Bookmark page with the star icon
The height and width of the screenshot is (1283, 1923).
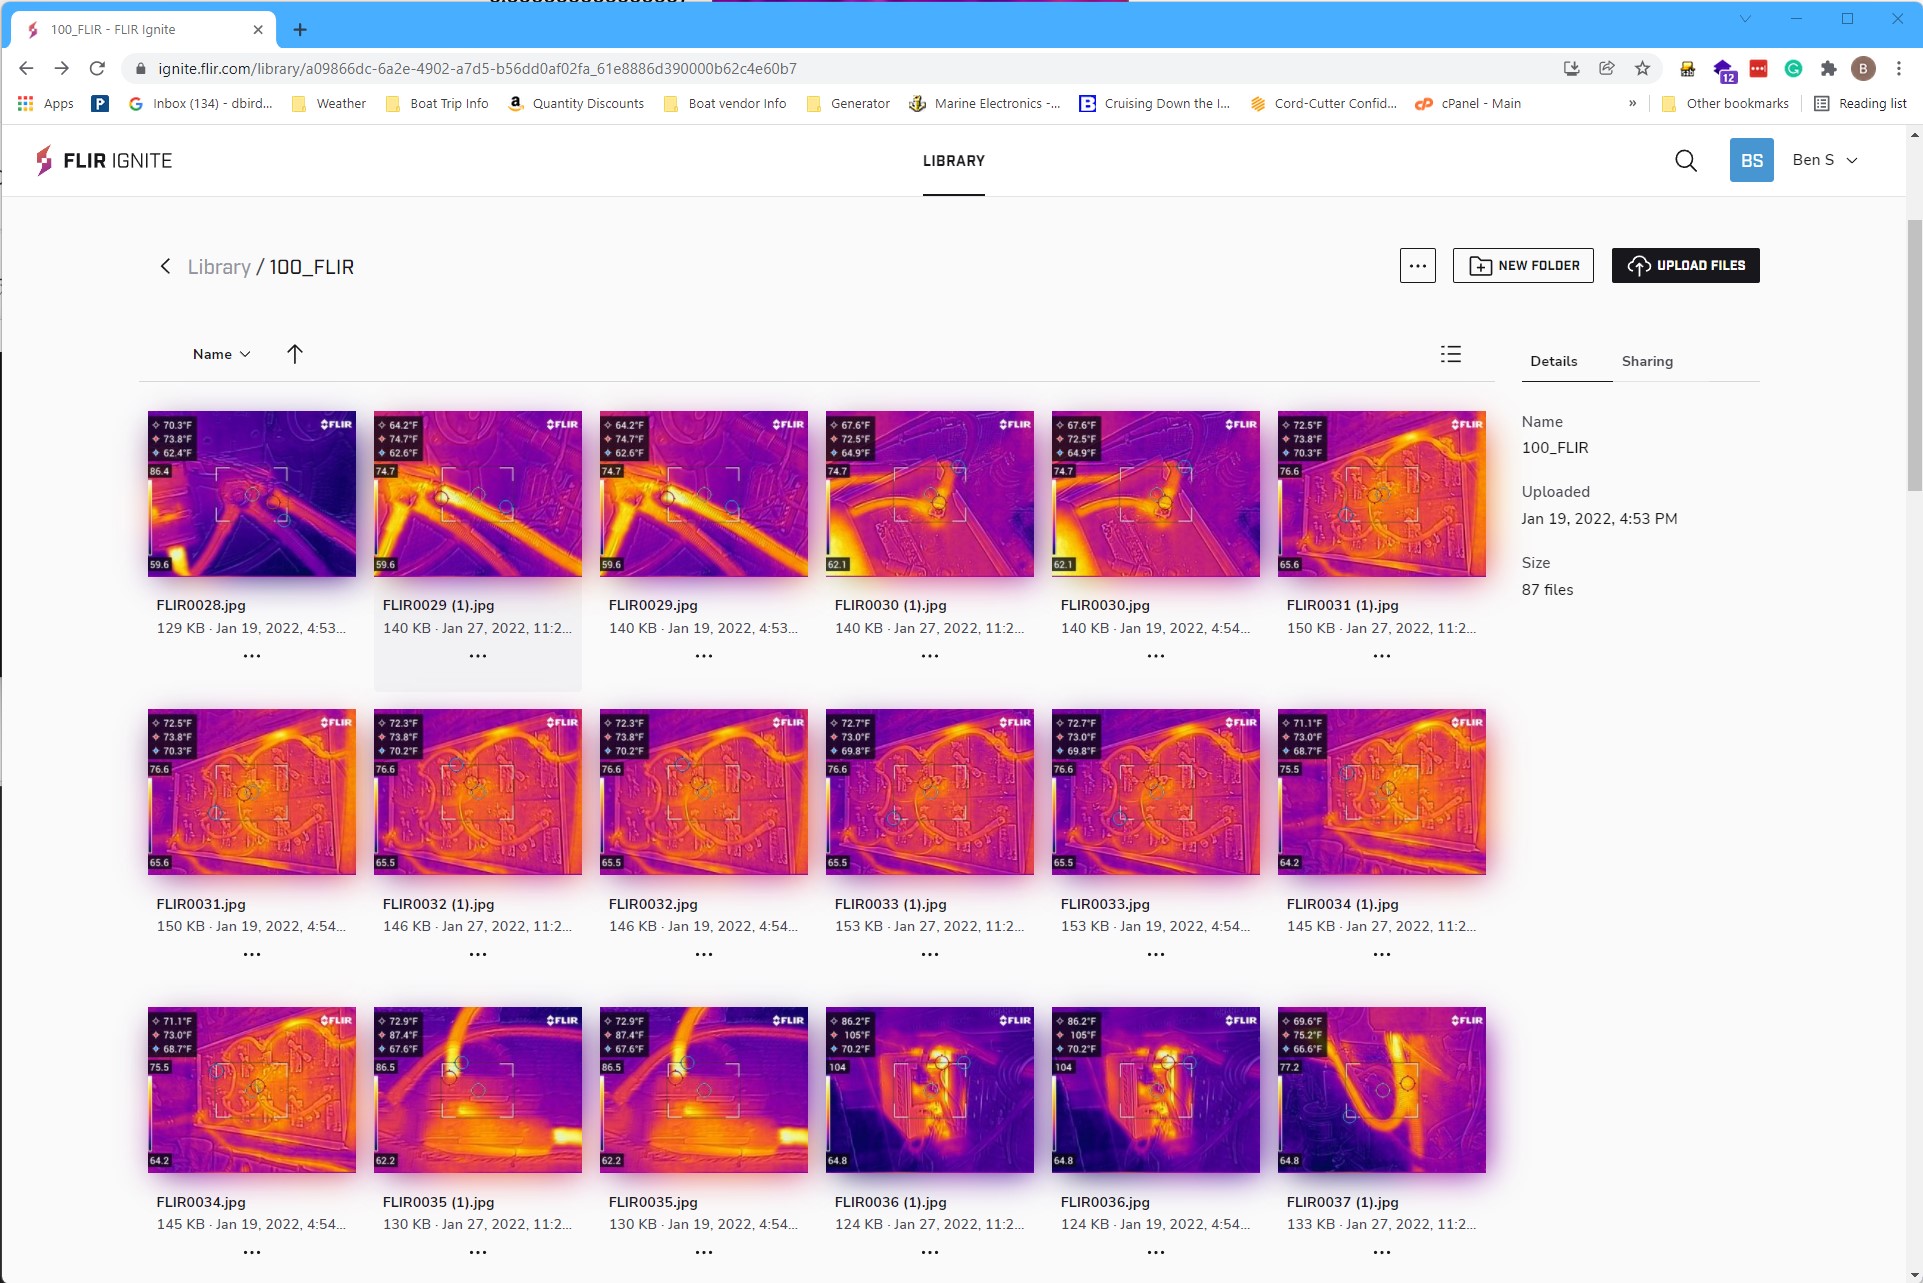point(1642,69)
